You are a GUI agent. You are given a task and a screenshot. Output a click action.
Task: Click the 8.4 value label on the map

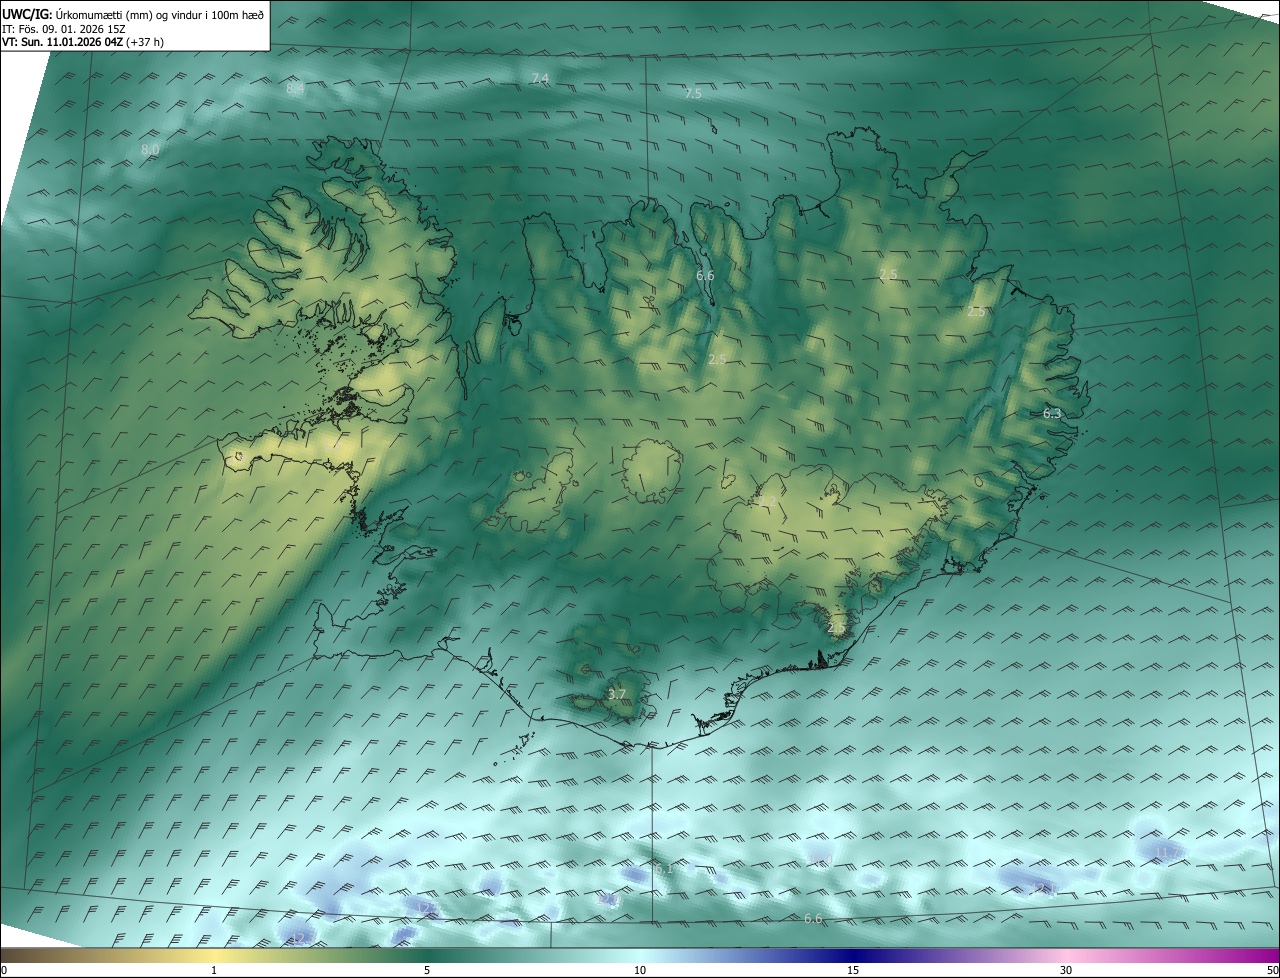[x=295, y=89]
